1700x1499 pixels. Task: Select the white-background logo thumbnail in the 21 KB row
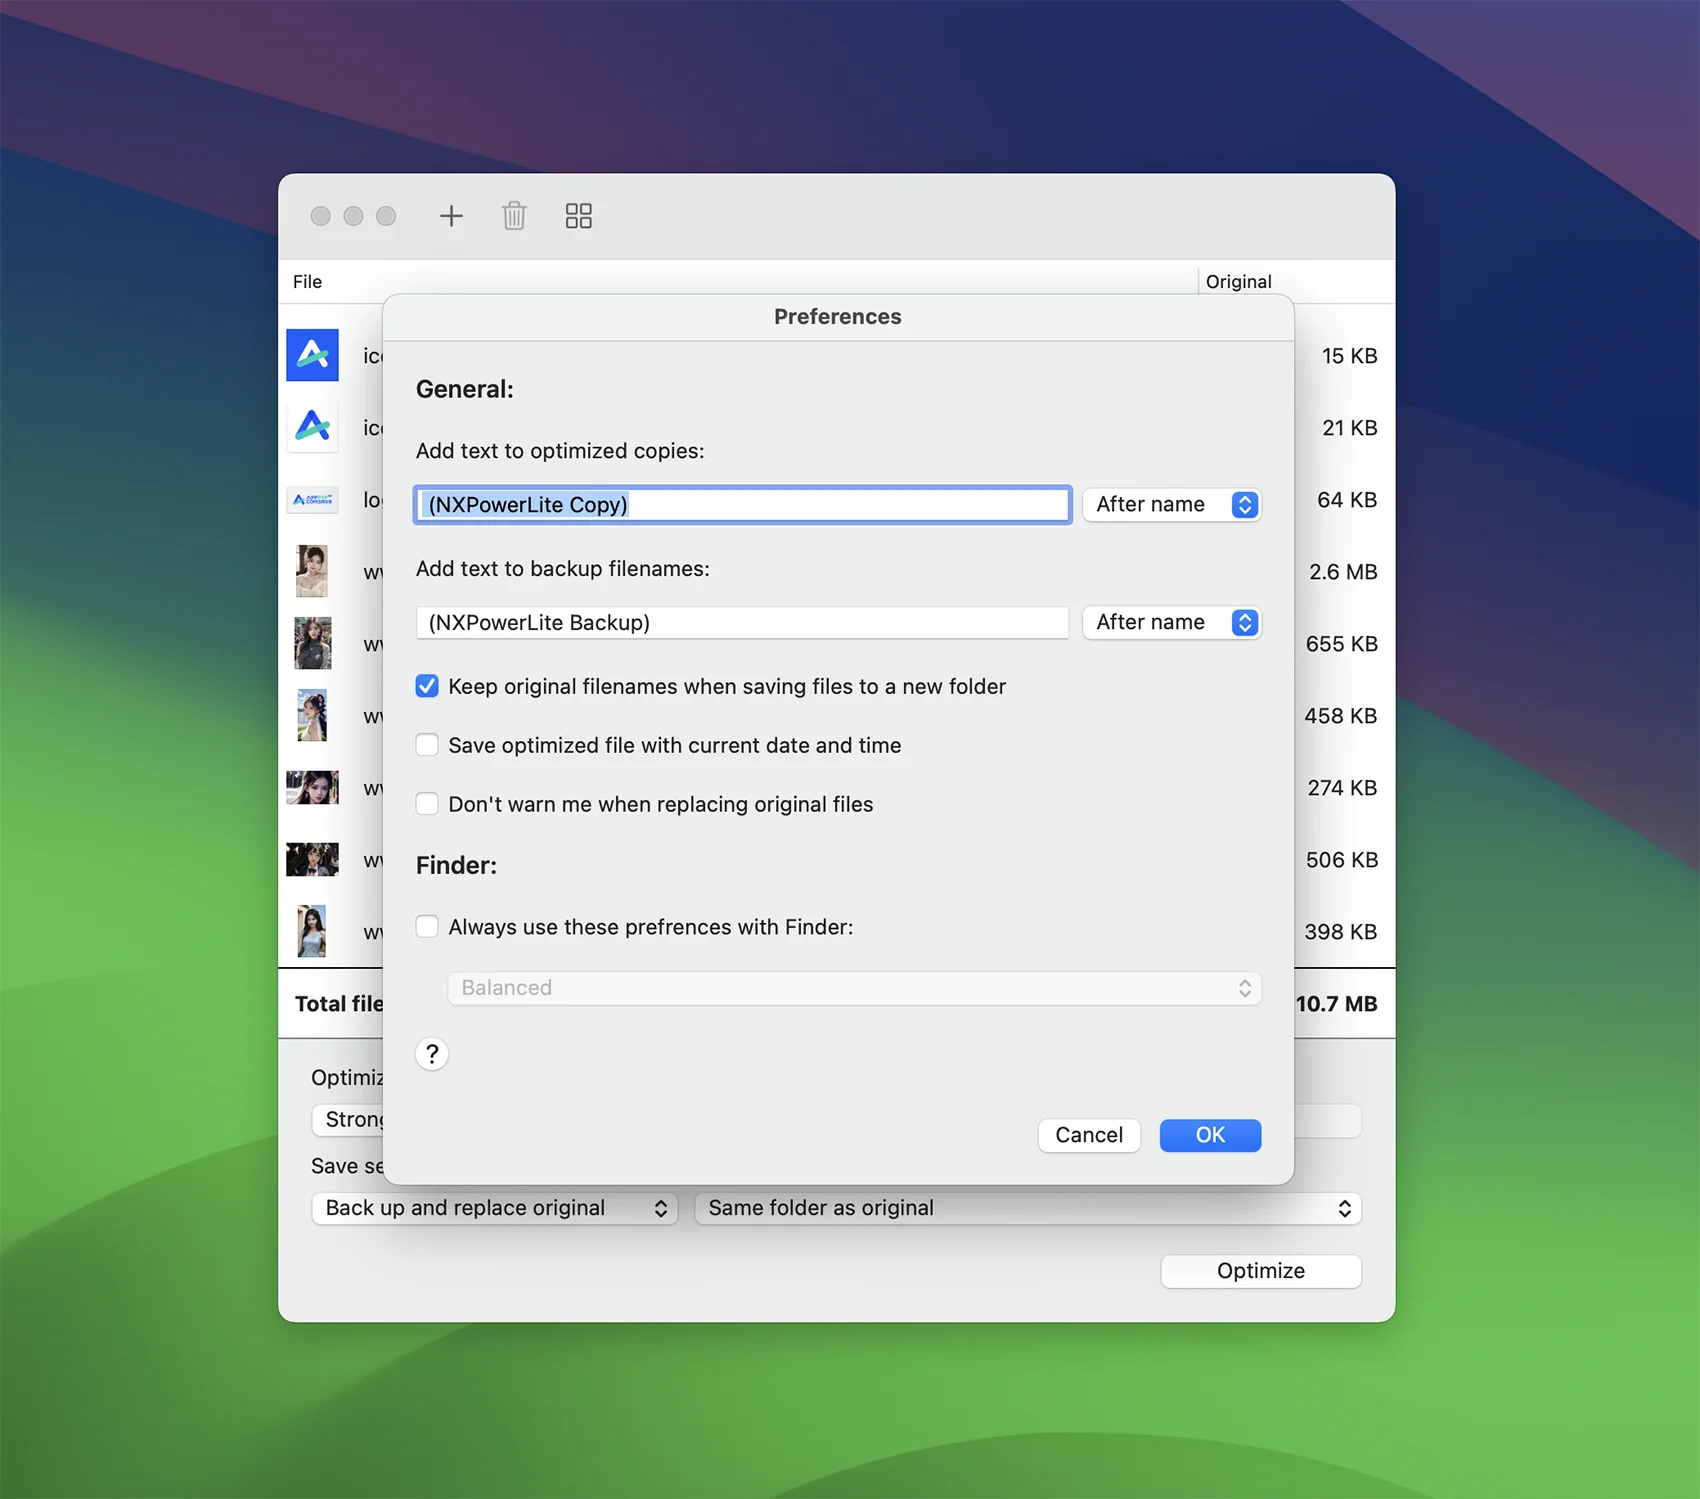(312, 427)
